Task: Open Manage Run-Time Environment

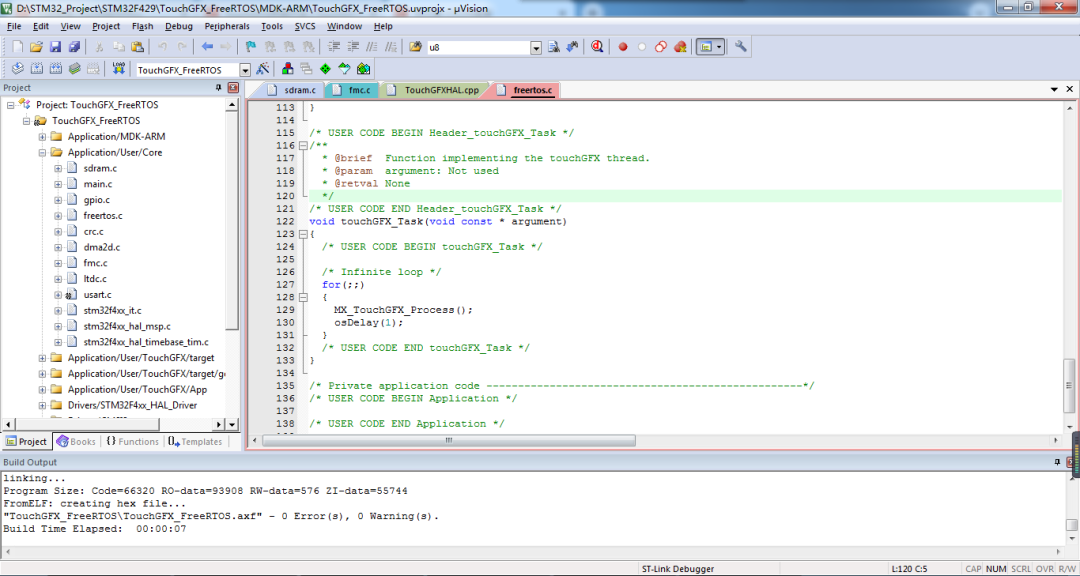Action: [325, 69]
